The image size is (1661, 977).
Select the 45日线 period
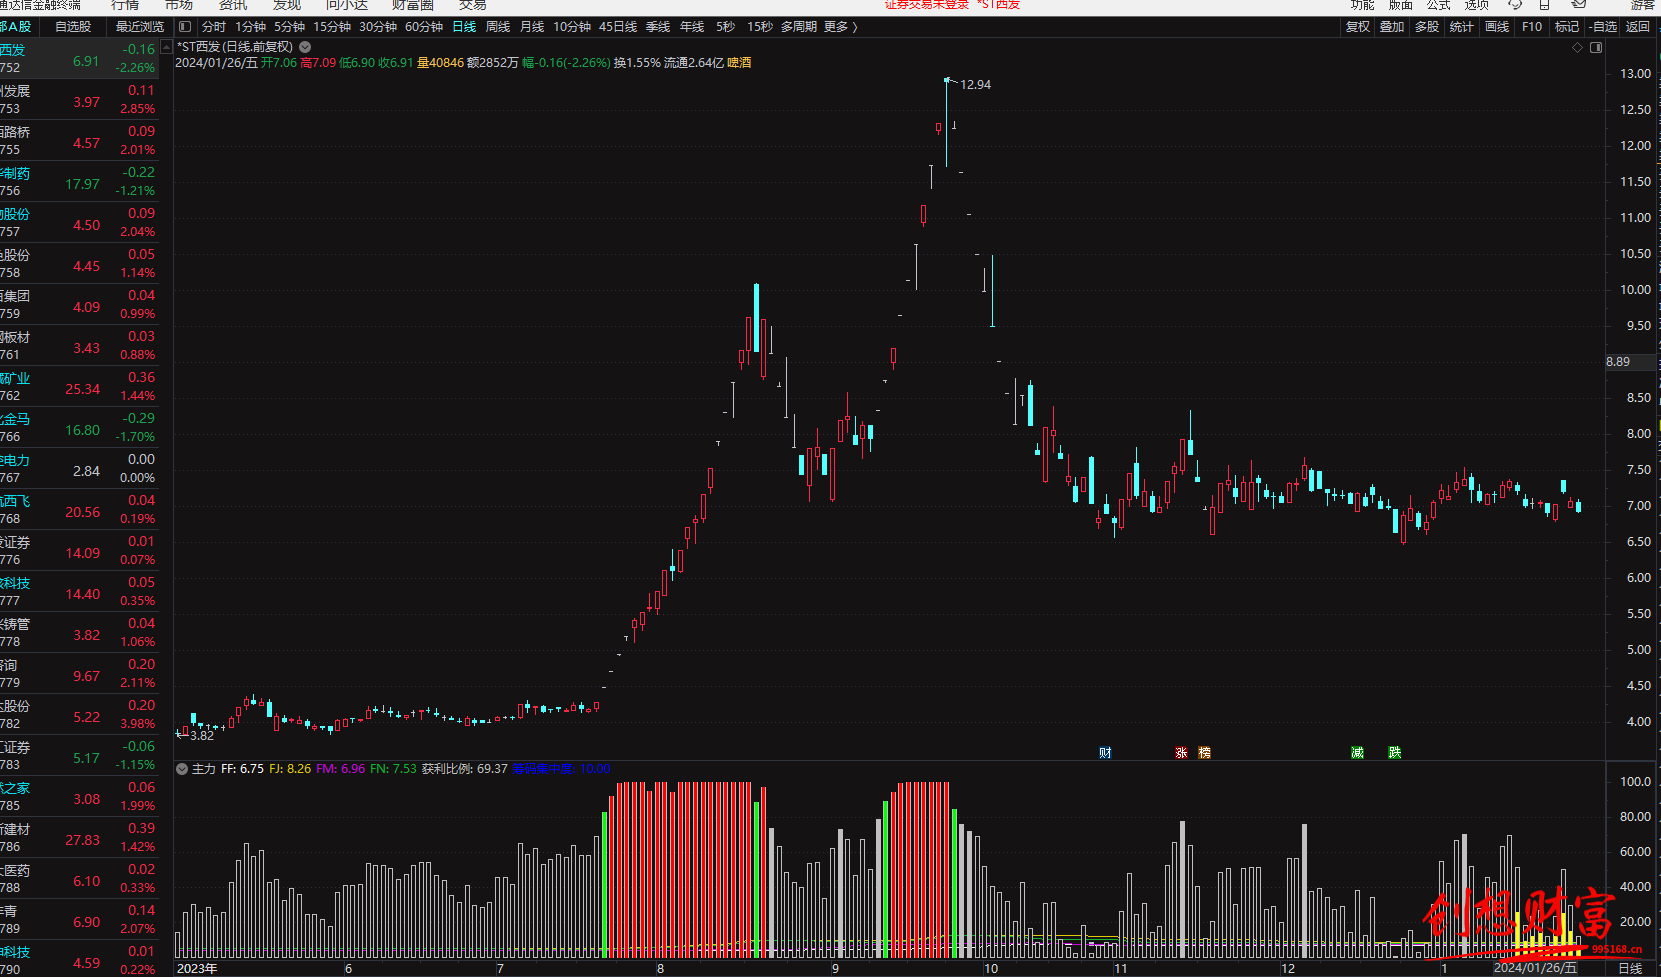(x=618, y=27)
